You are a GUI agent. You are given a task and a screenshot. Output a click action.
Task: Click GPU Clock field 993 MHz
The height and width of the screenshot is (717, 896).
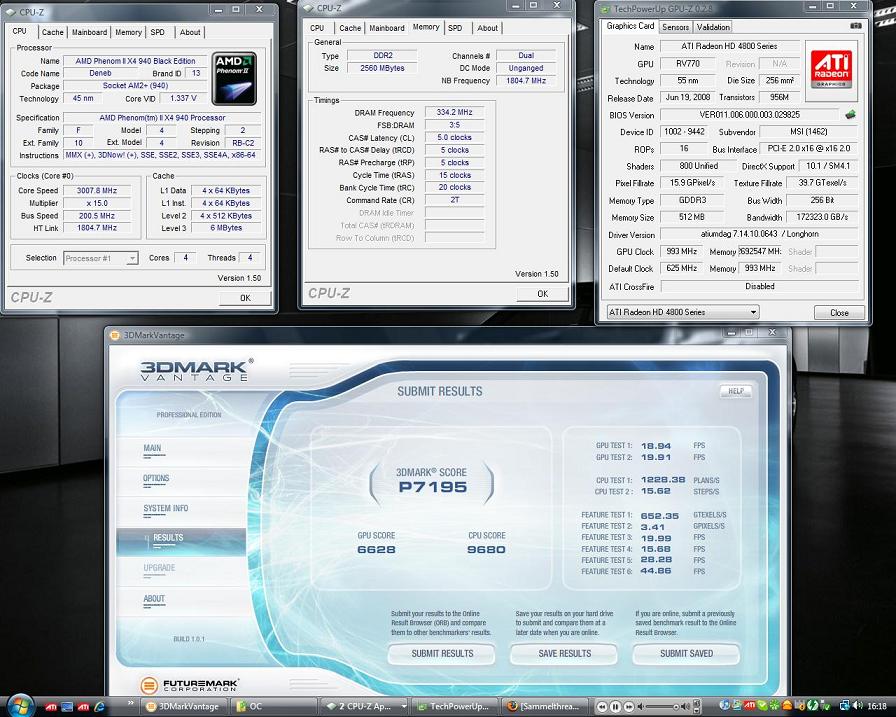tap(682, 251)
